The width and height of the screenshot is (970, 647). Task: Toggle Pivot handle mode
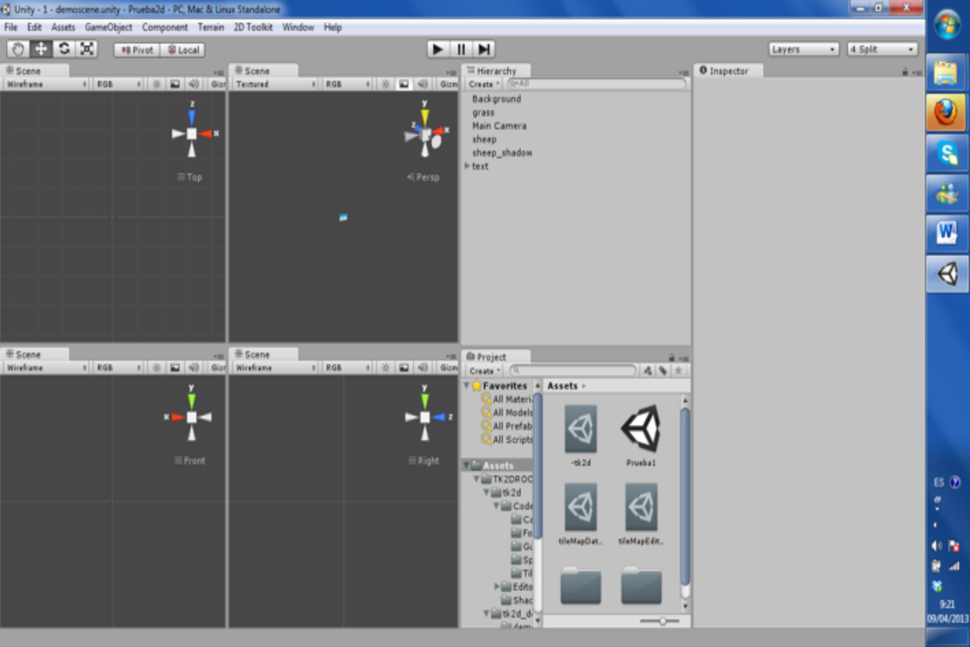[x=135, y=49]
